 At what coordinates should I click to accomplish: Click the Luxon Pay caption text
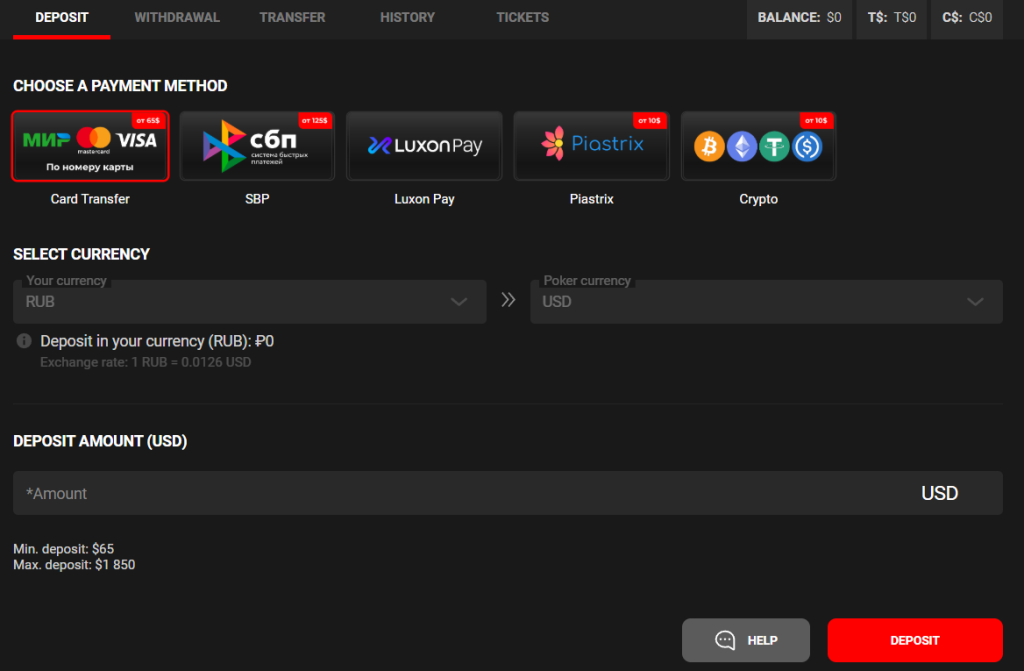tap(424, 199)
